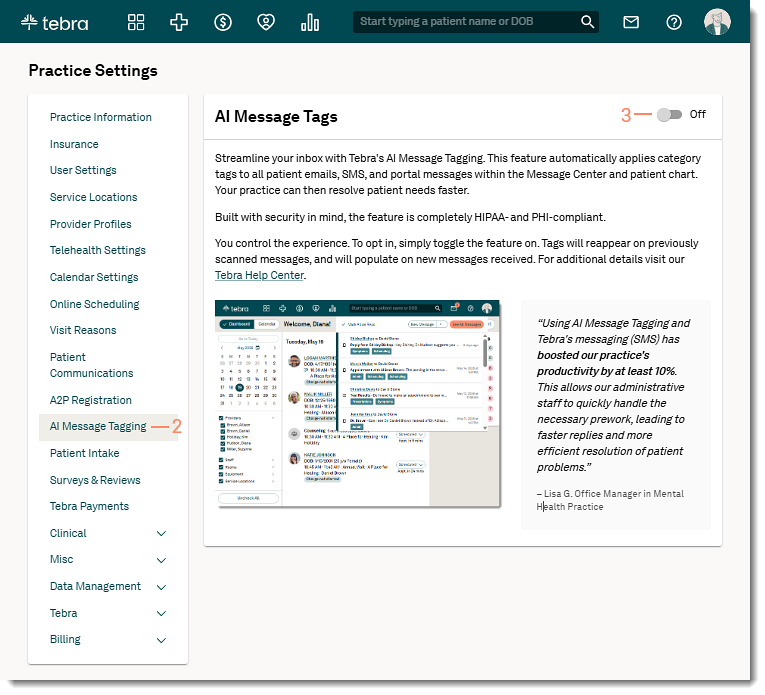Open the Billing dollar icon

coord(223,22)
